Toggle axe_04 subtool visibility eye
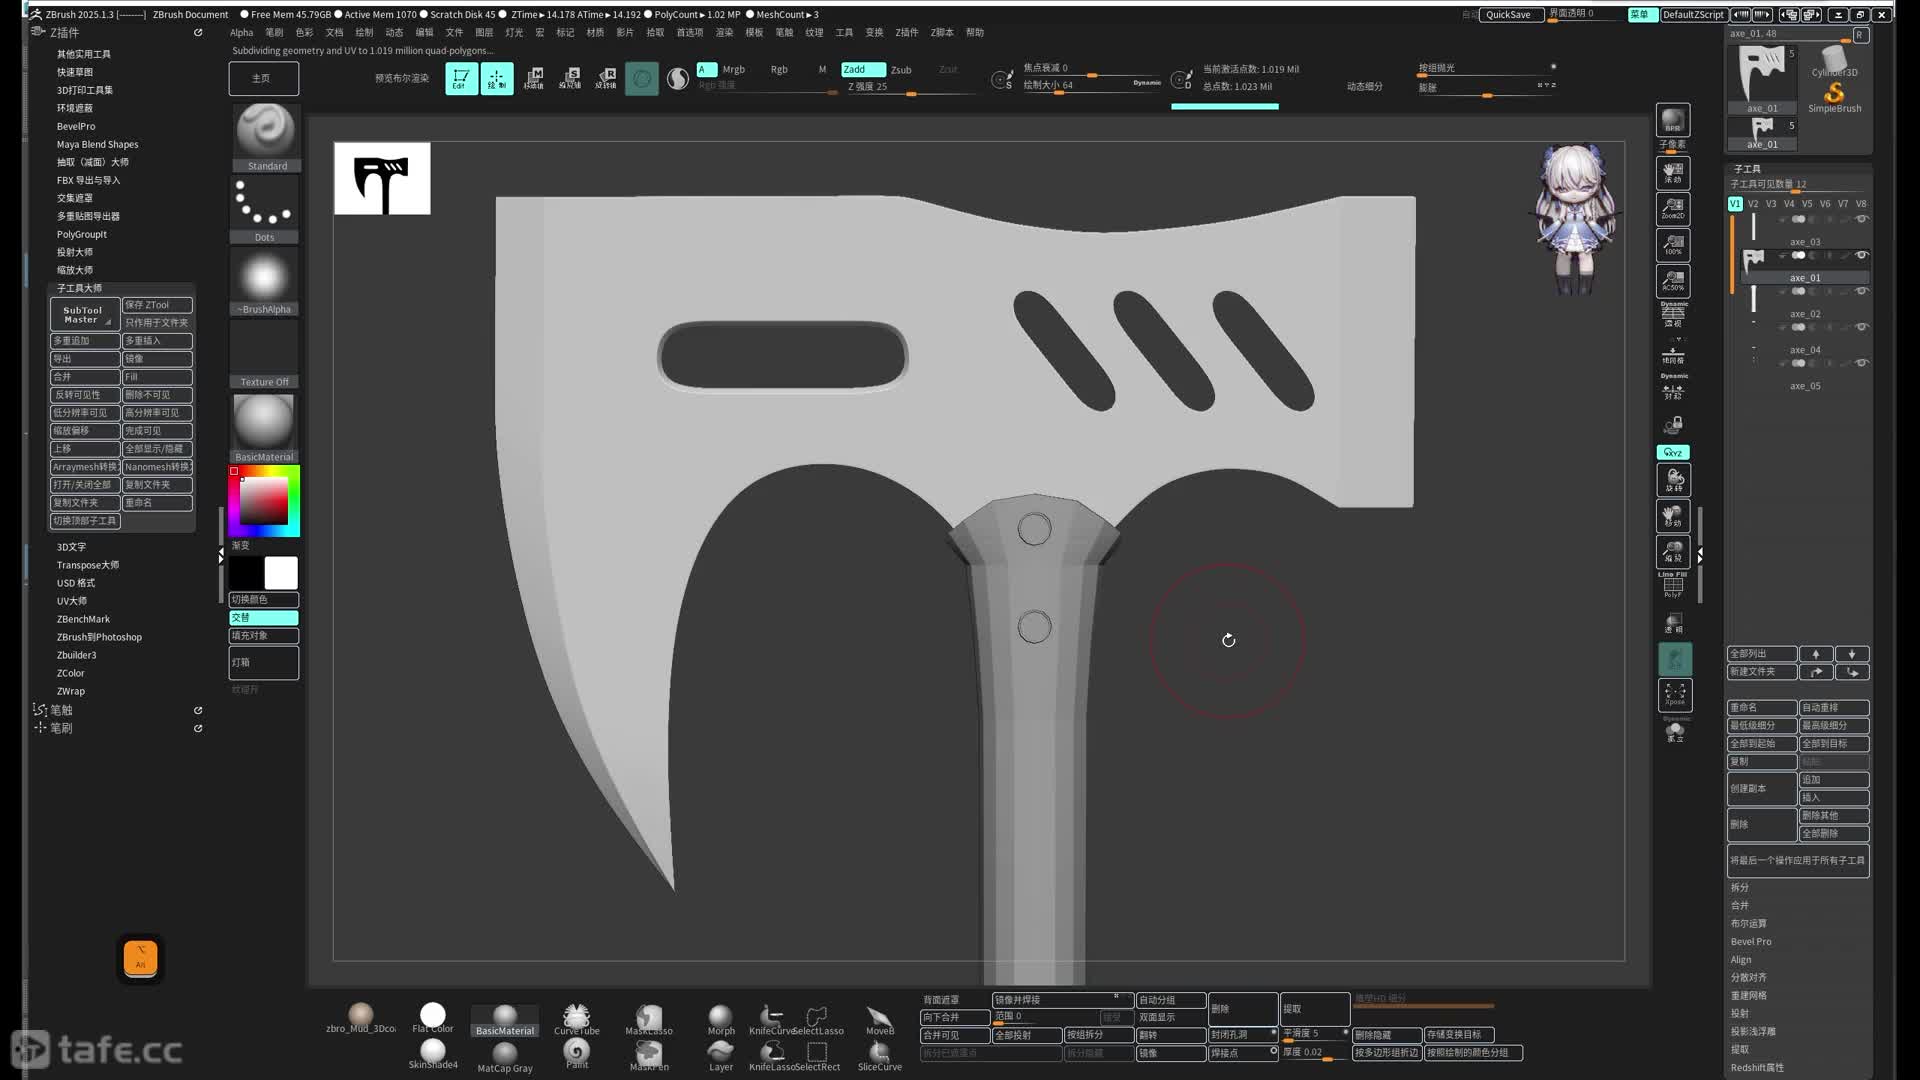This screenshot has height=1080, width=1920. [x=1861, y=327]
